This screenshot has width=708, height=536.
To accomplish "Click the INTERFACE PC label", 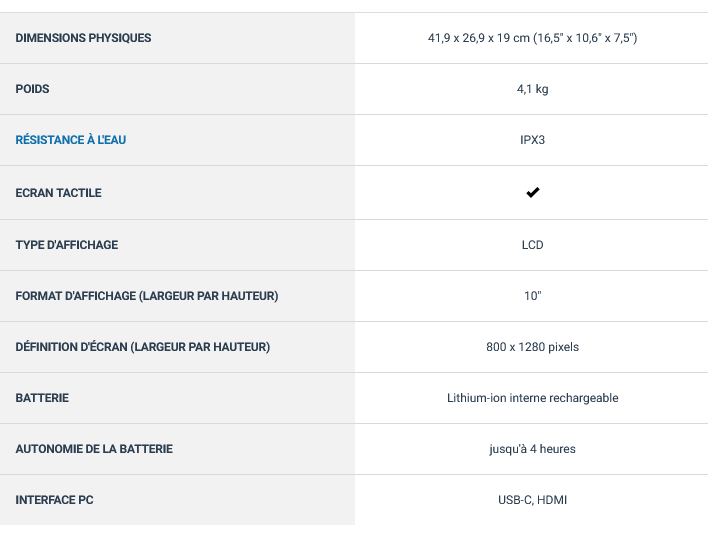I will [x=54, y=500].
